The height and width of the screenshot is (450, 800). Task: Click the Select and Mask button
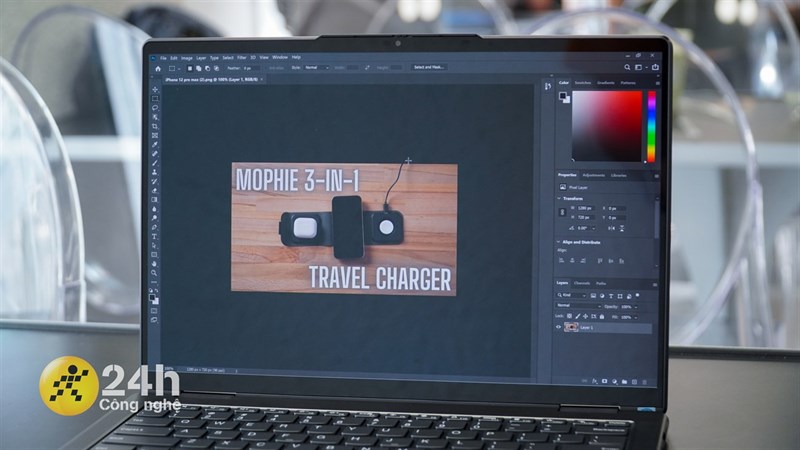[429, 67]
